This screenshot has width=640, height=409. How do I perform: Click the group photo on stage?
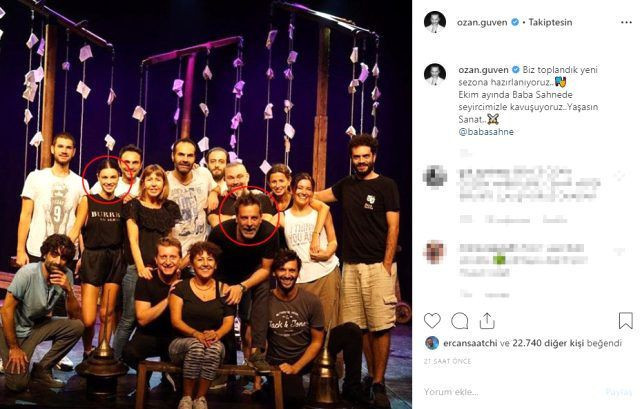(206, 204)
